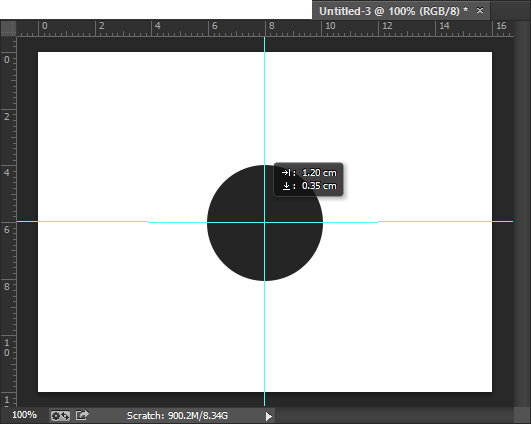This screenshot has width=531, height=424.
Task: Close the Untitled-3 document tab
Action: pos(480,10)
